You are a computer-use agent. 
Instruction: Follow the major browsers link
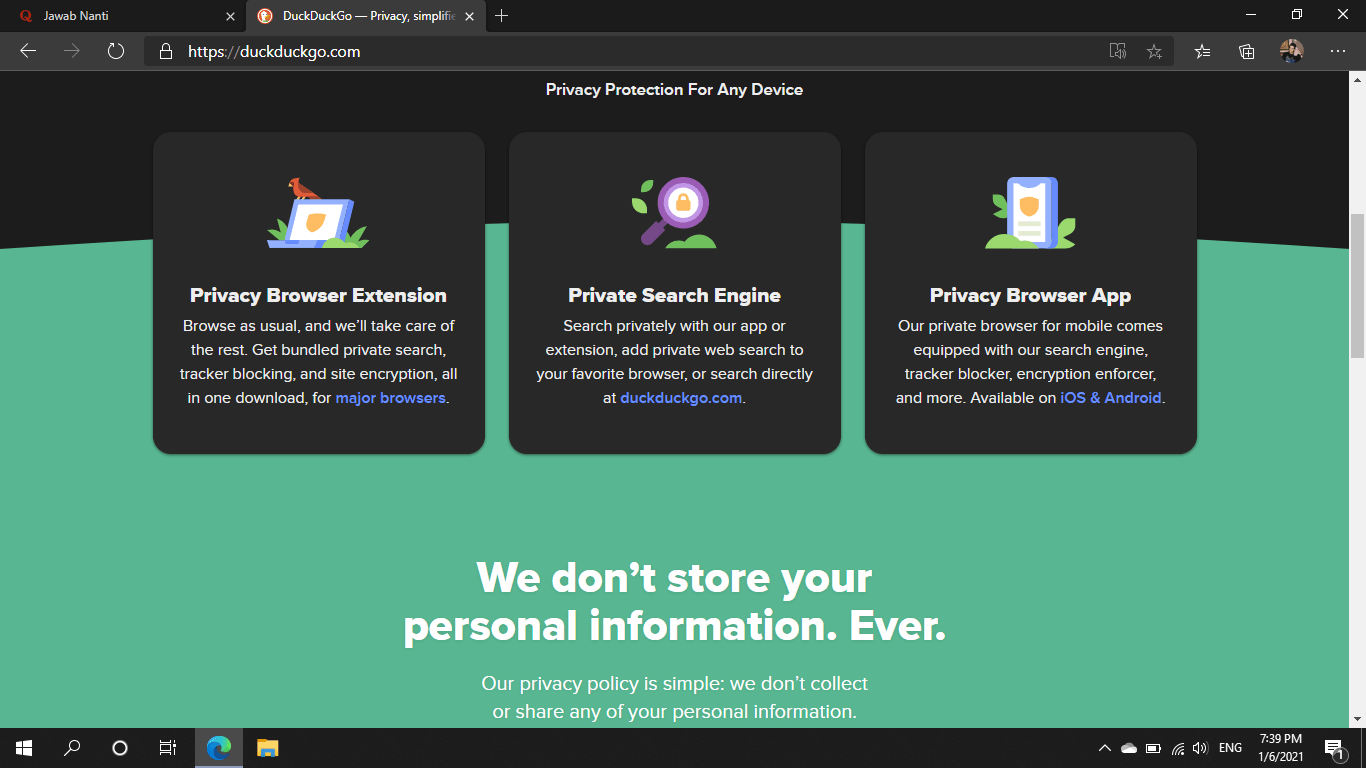(391, 398)
